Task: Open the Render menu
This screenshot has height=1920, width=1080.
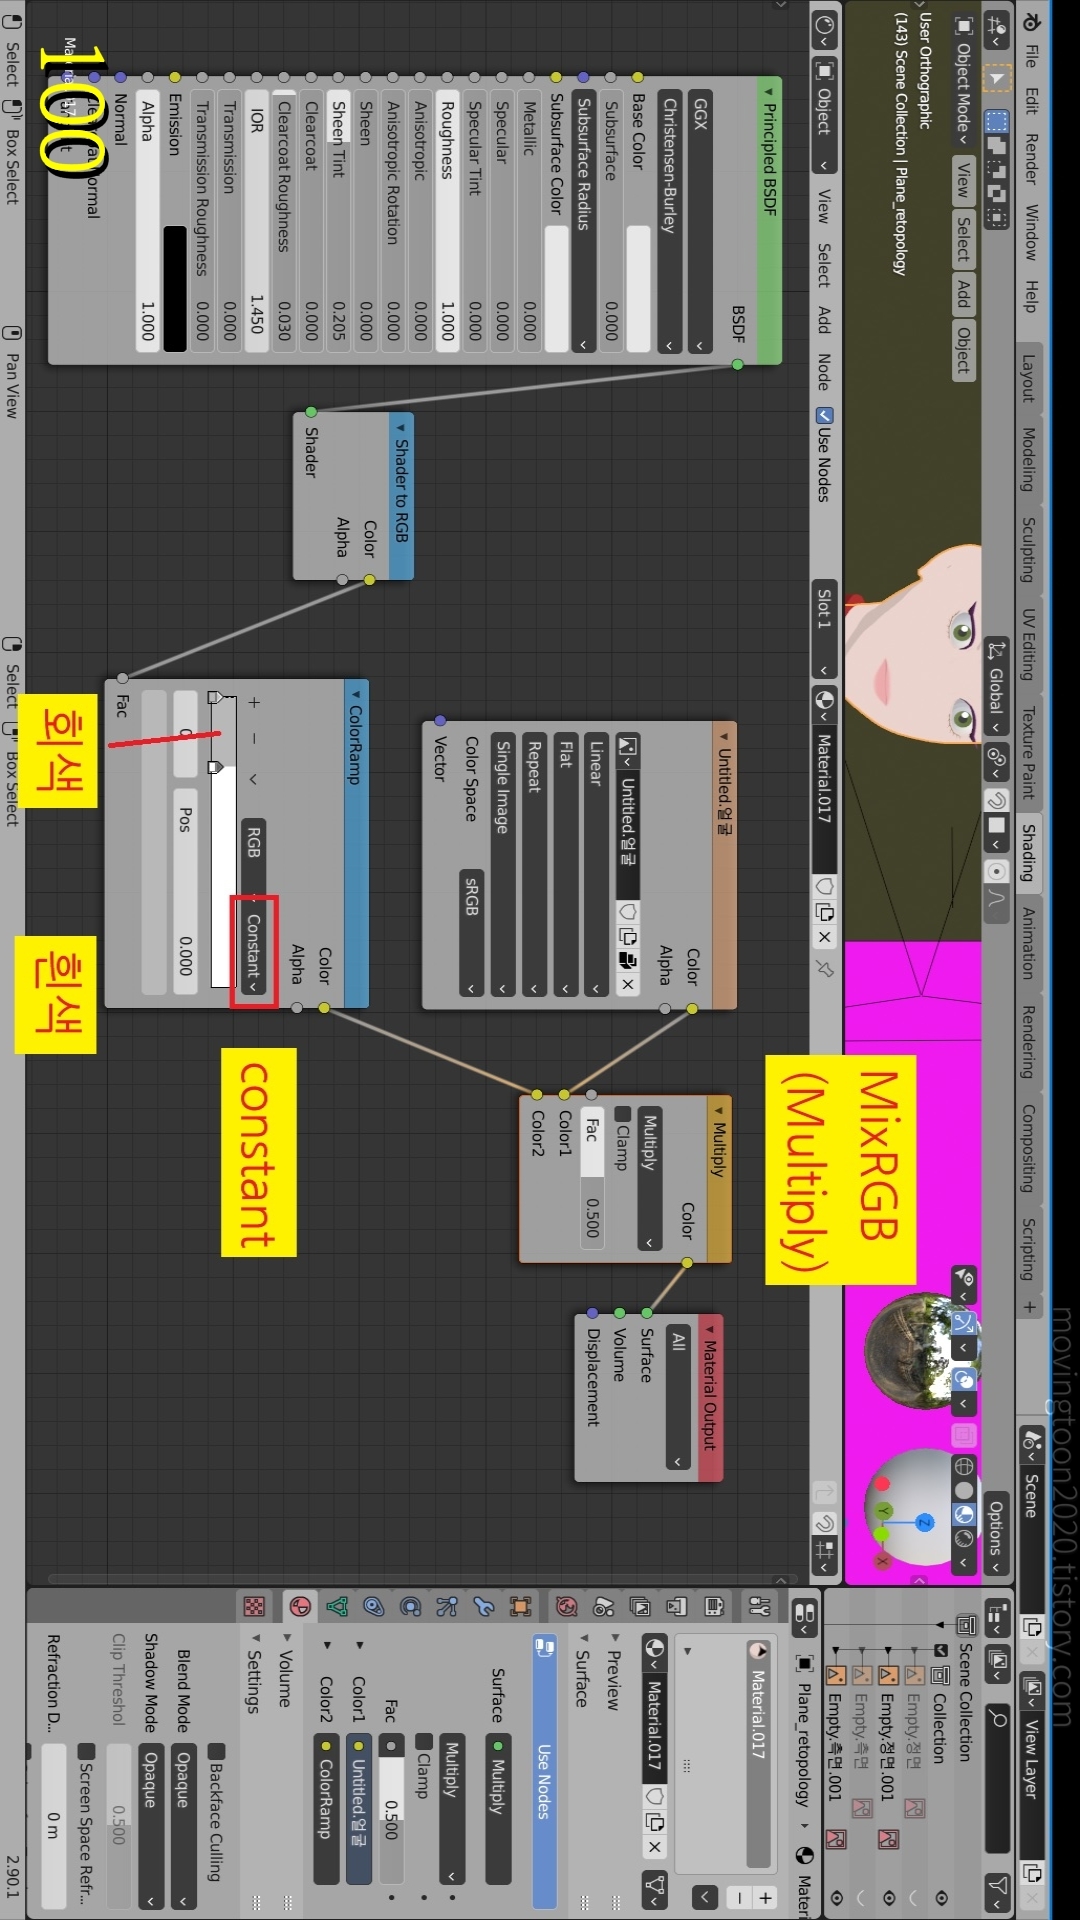Action: point(1031,159)
